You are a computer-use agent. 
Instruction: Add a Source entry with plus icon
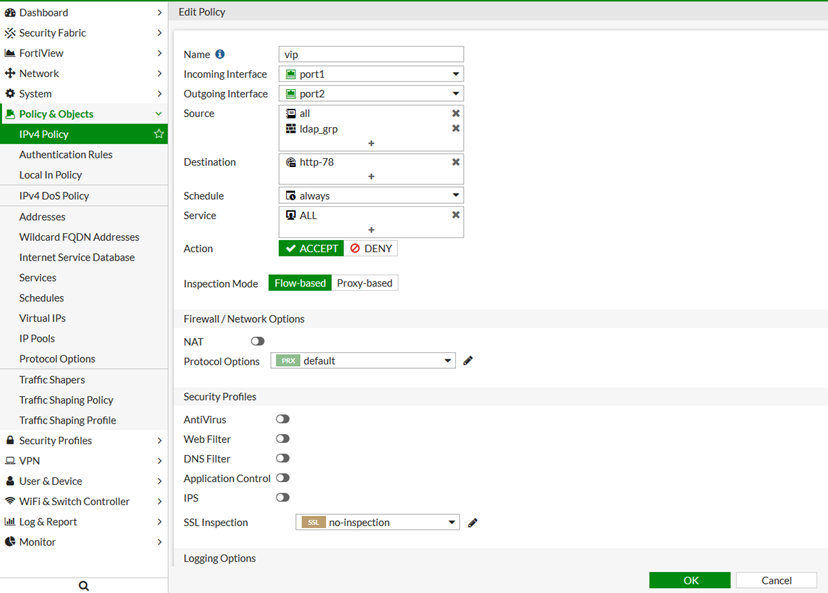click(371, 143)
